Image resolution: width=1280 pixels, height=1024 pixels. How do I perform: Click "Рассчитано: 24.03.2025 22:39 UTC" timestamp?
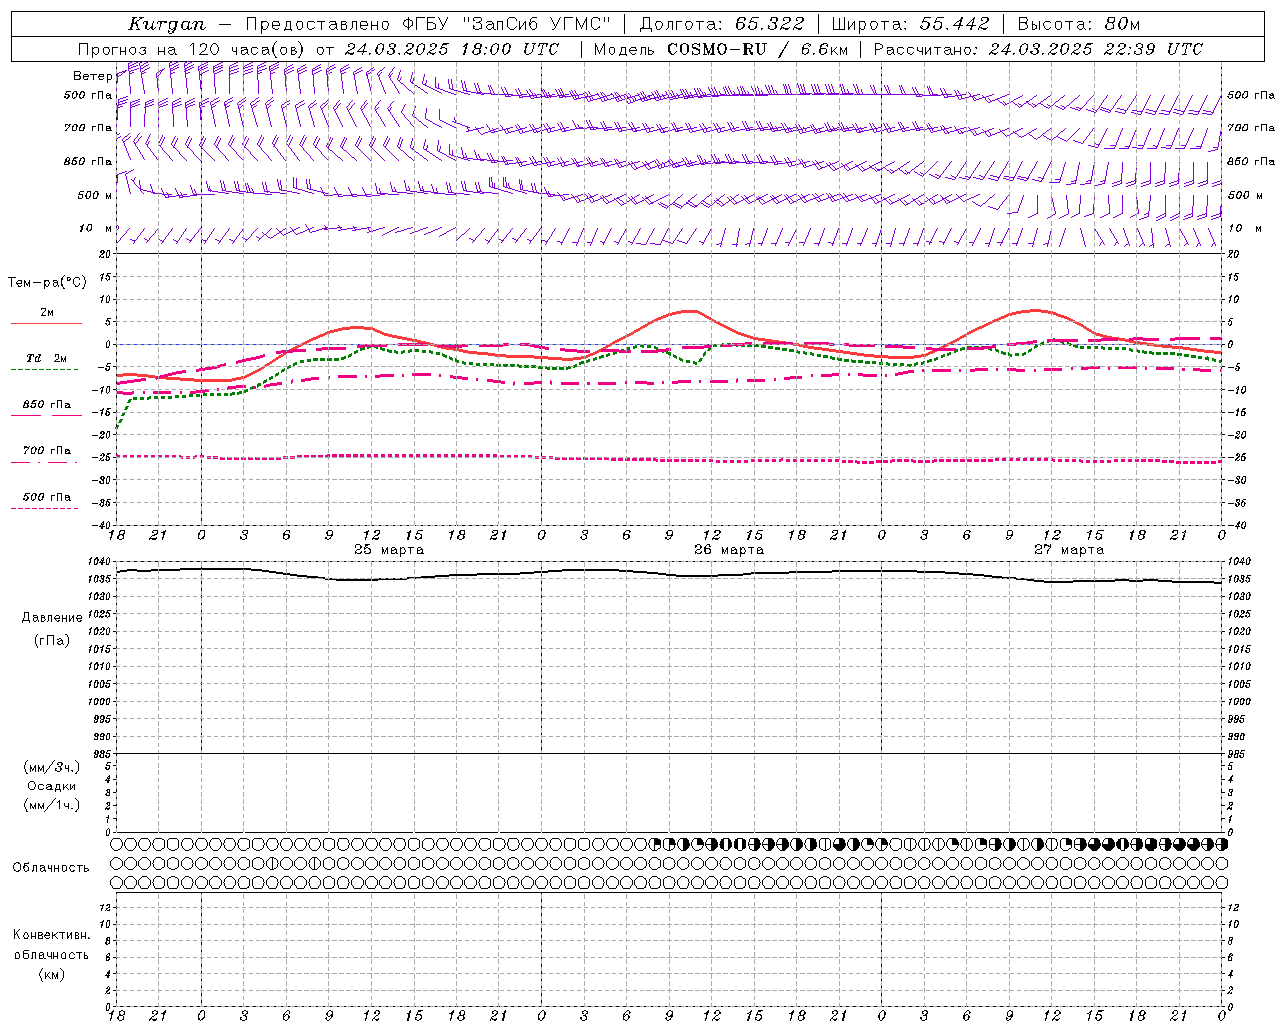1038,49
